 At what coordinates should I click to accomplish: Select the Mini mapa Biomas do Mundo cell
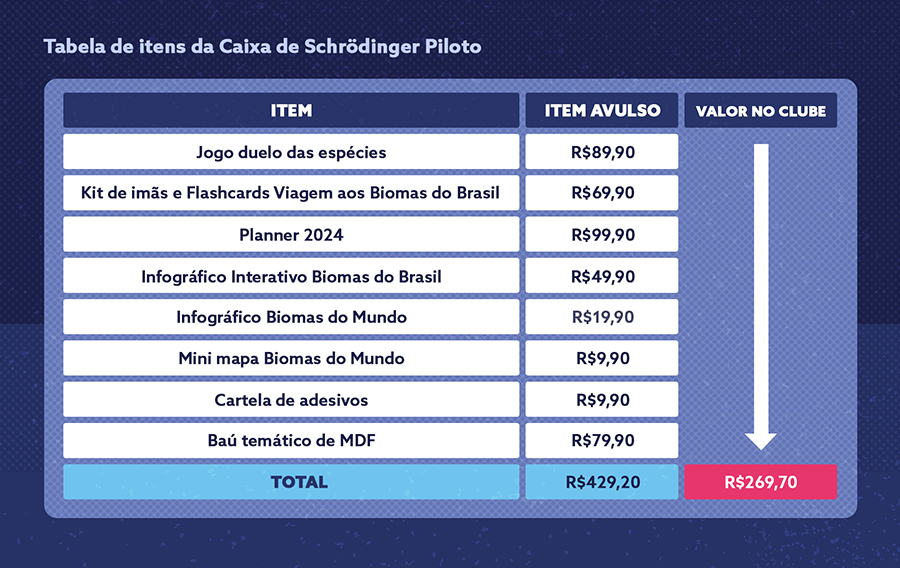[x=291, y=358]
